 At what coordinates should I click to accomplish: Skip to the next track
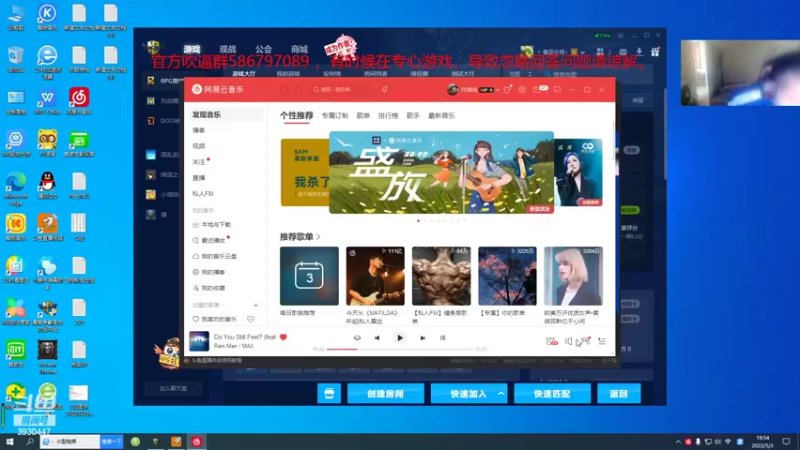(422, 338)
